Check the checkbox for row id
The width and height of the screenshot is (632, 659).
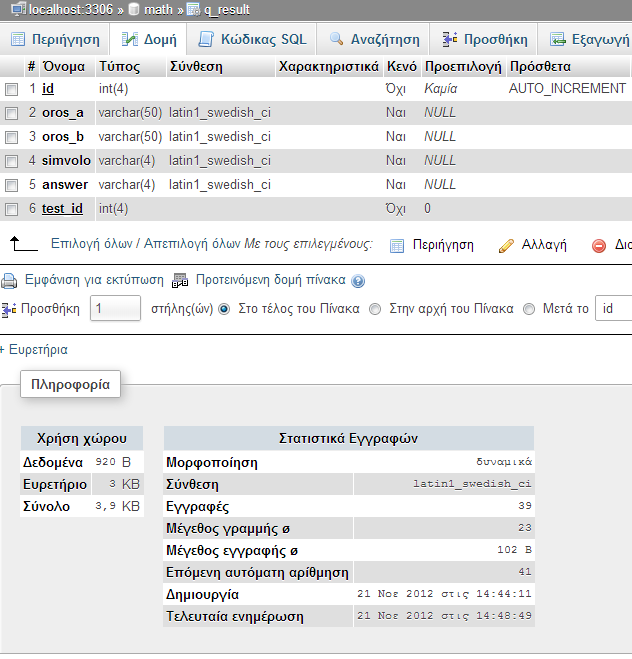11,89
